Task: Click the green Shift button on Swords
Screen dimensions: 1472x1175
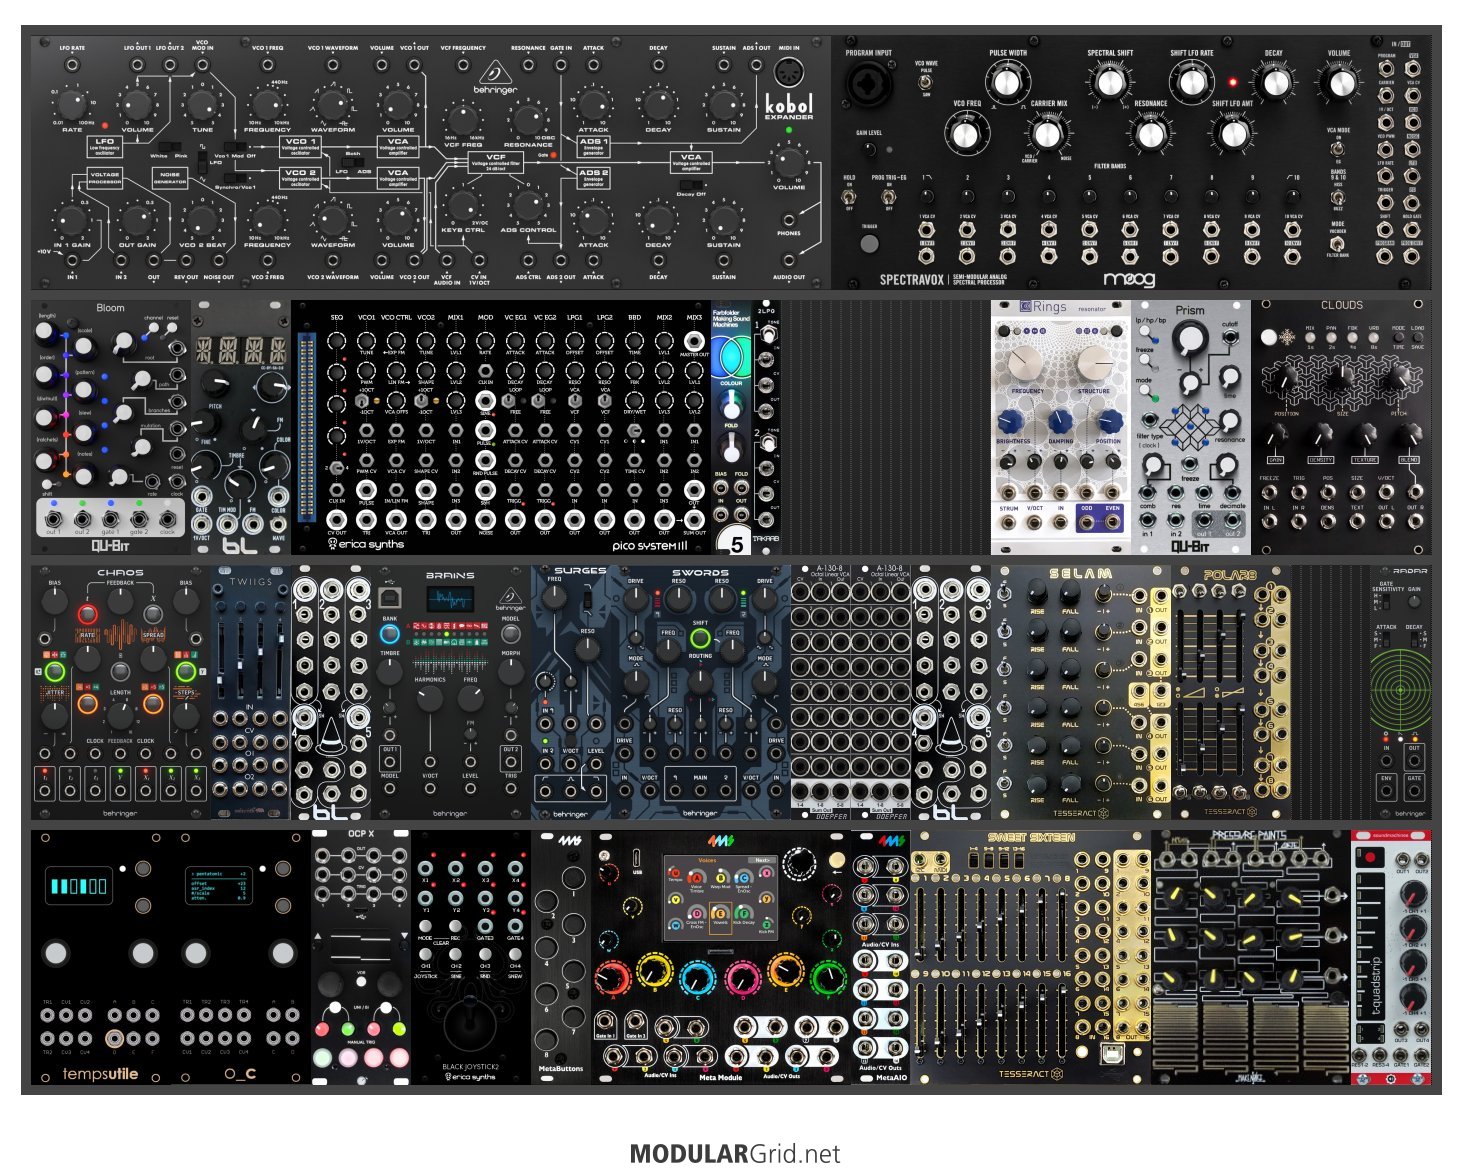Action: point(700,637)
